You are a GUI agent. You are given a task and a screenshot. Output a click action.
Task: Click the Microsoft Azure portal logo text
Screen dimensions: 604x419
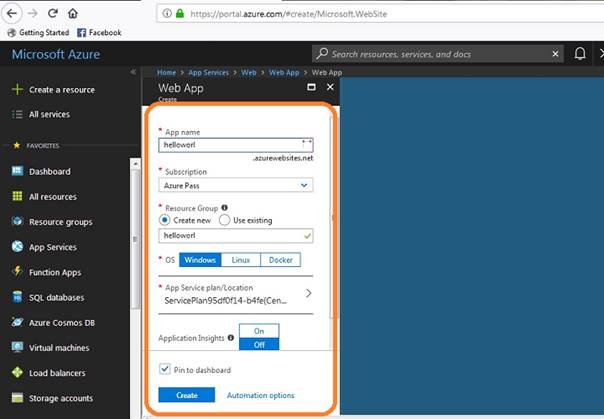(x=56, y=54)
